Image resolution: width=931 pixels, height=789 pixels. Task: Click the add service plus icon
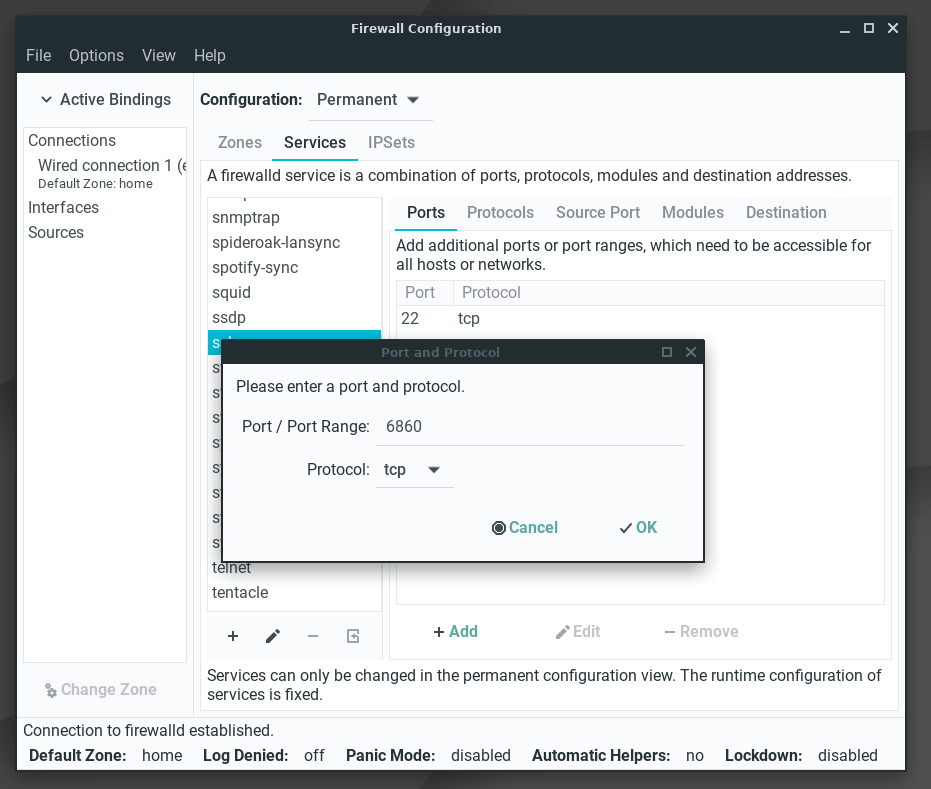[233, 636]
